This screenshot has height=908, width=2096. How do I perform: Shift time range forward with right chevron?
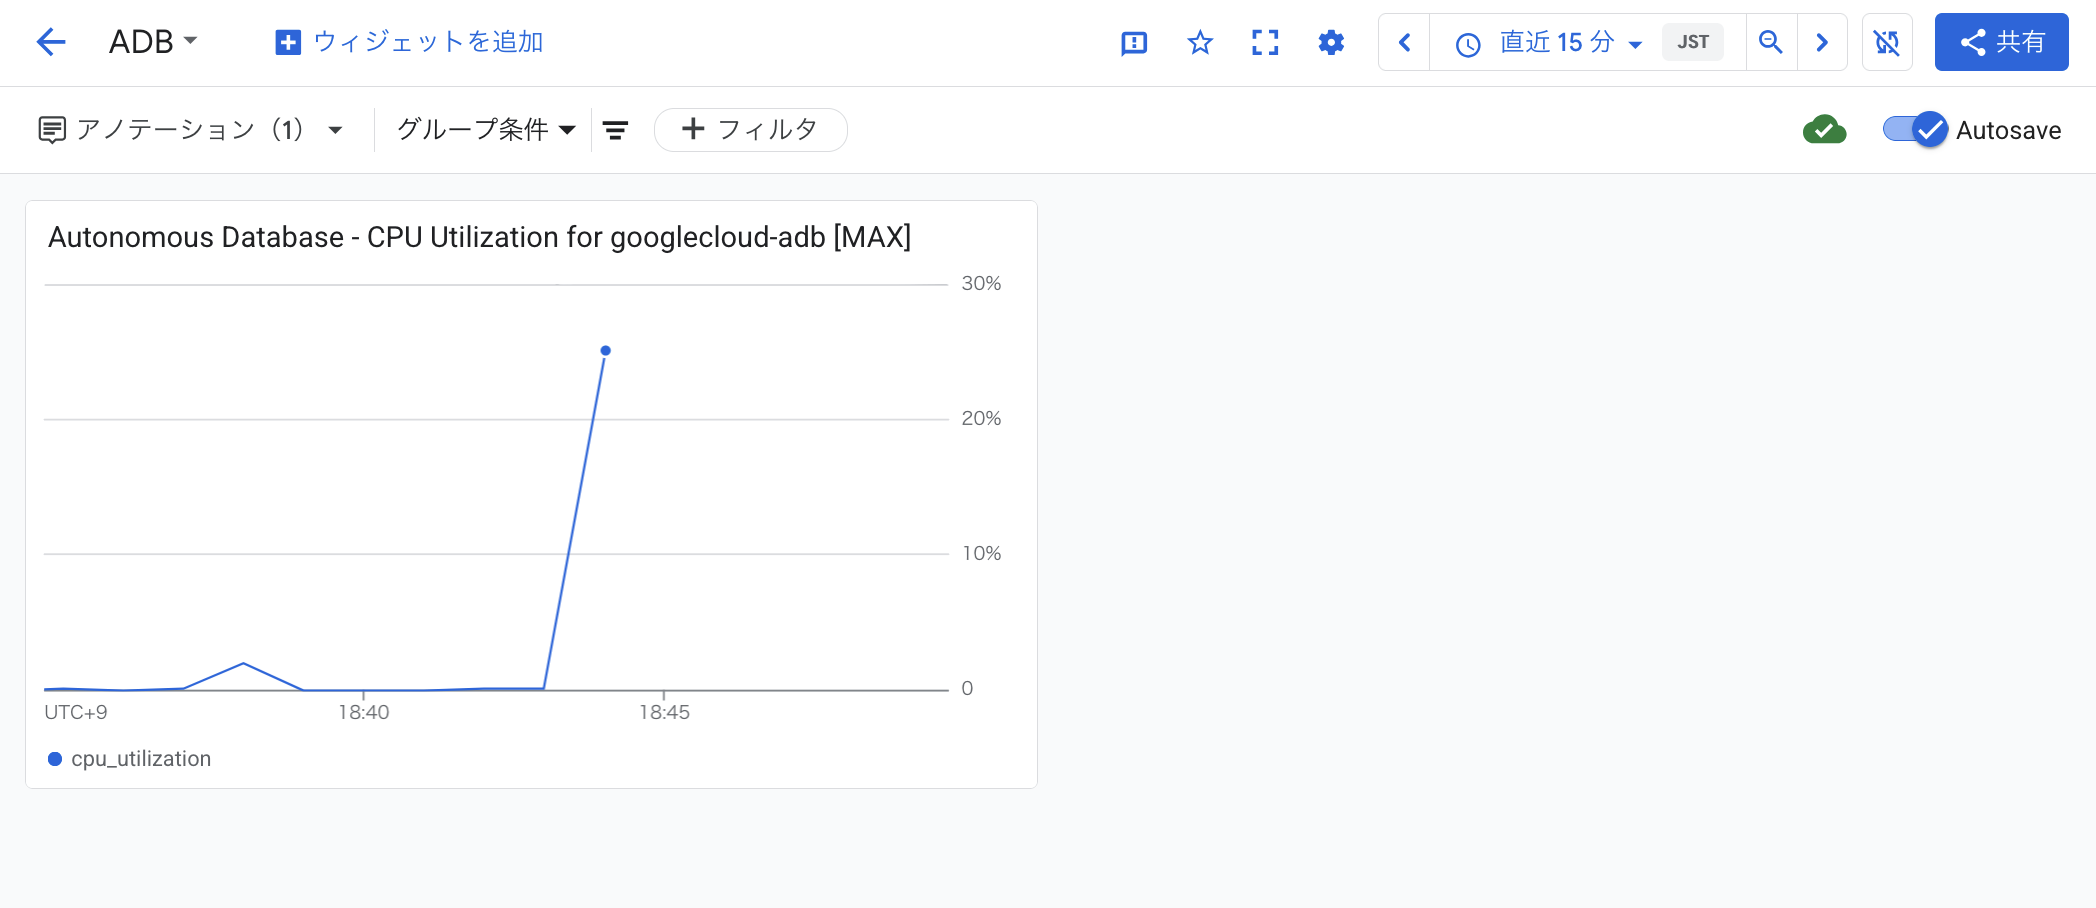[1822, 42]
